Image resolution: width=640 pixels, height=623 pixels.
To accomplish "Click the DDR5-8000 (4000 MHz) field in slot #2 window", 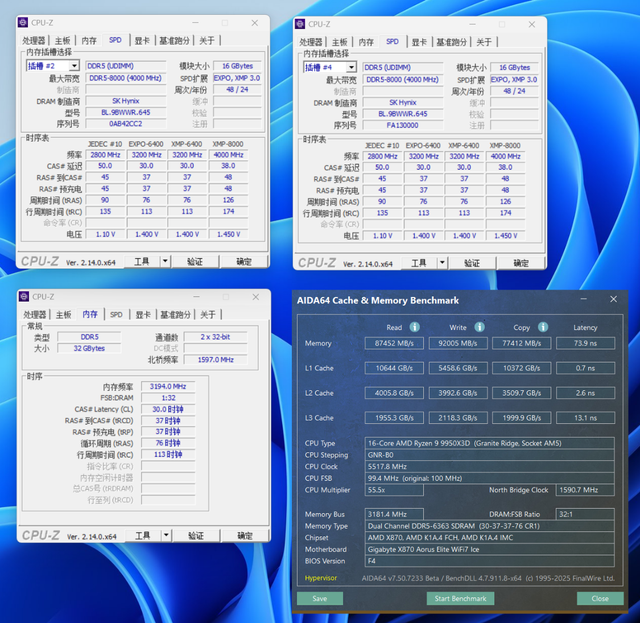I will [126, 78].
